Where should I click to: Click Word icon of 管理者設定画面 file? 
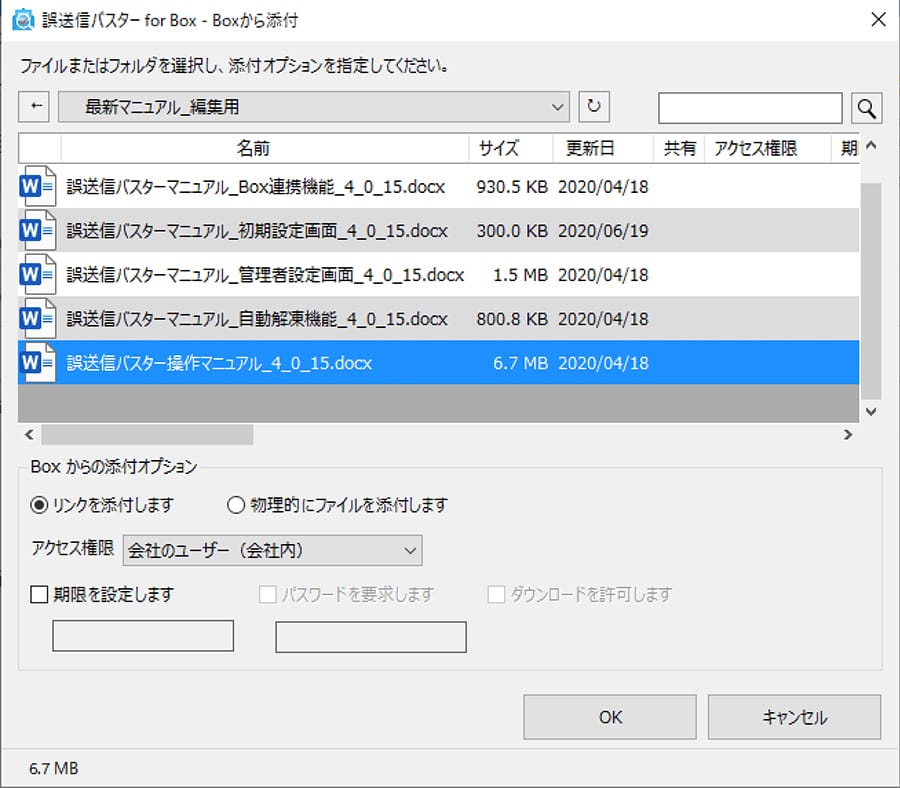38,274
